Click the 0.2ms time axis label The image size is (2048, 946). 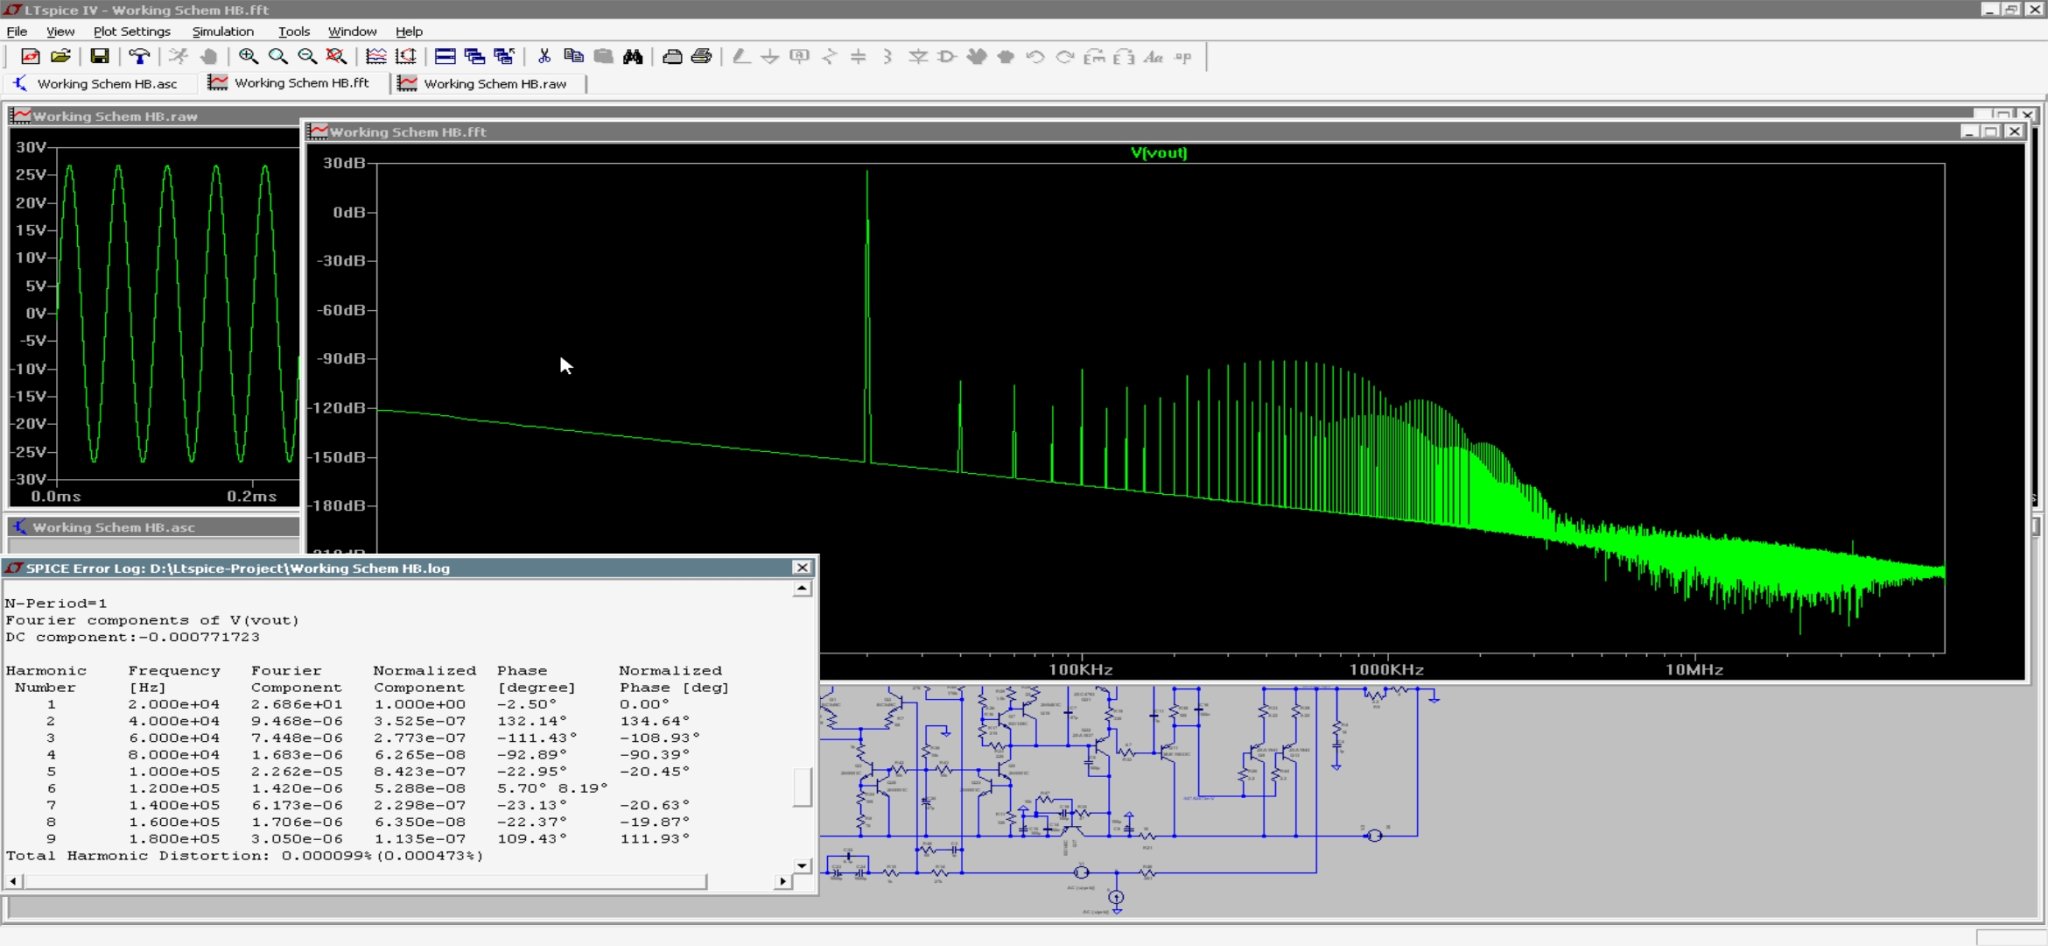251,496
